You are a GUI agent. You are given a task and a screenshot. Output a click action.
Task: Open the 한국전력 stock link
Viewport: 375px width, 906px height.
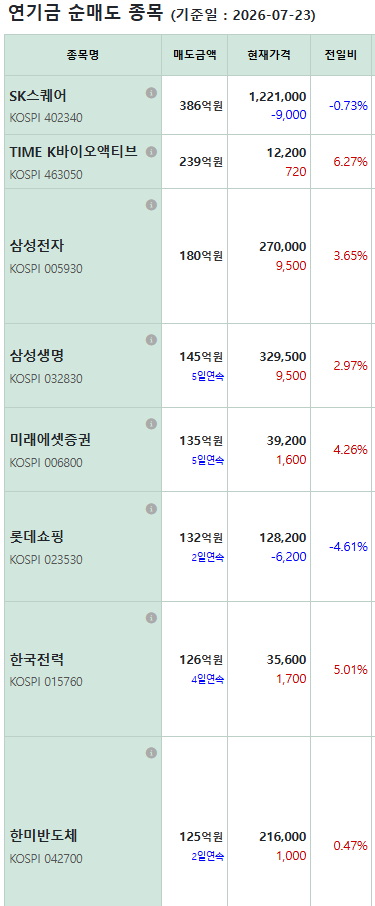(37, 659)
